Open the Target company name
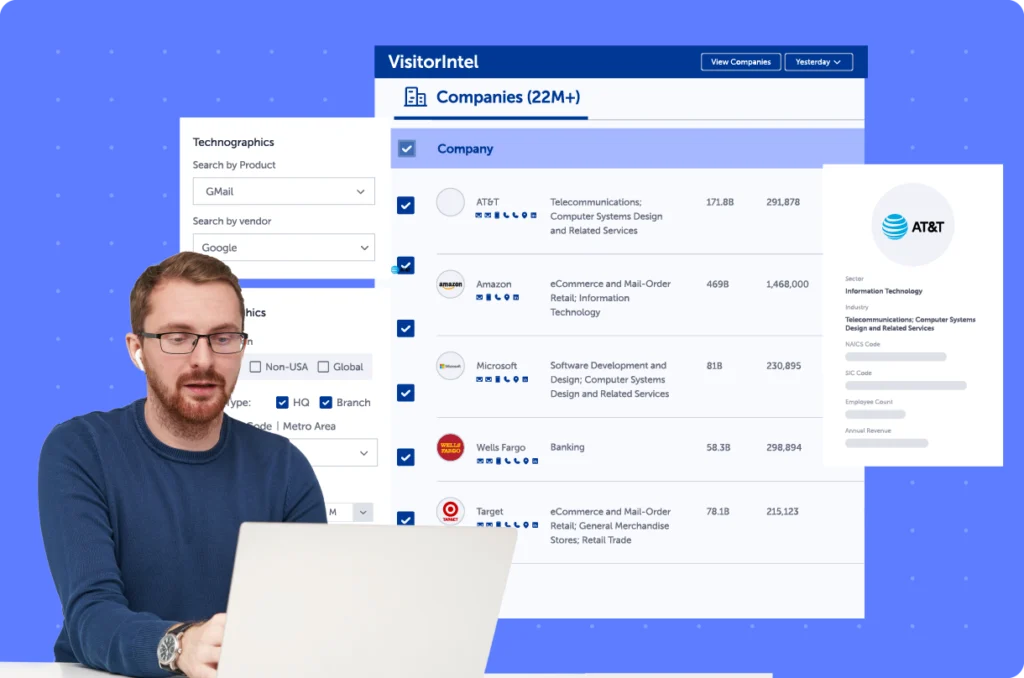 tap(490, 511)
